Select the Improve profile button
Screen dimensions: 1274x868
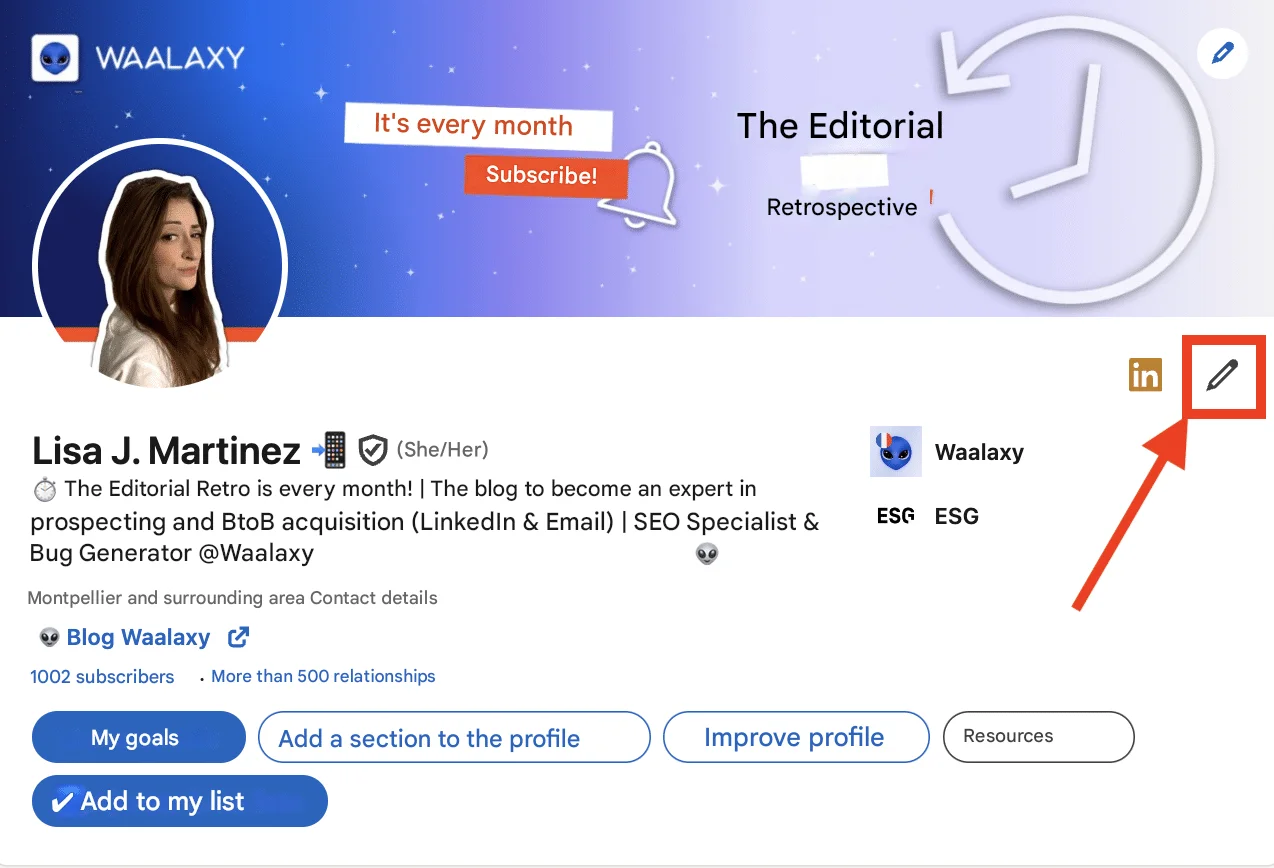point(796,738)
